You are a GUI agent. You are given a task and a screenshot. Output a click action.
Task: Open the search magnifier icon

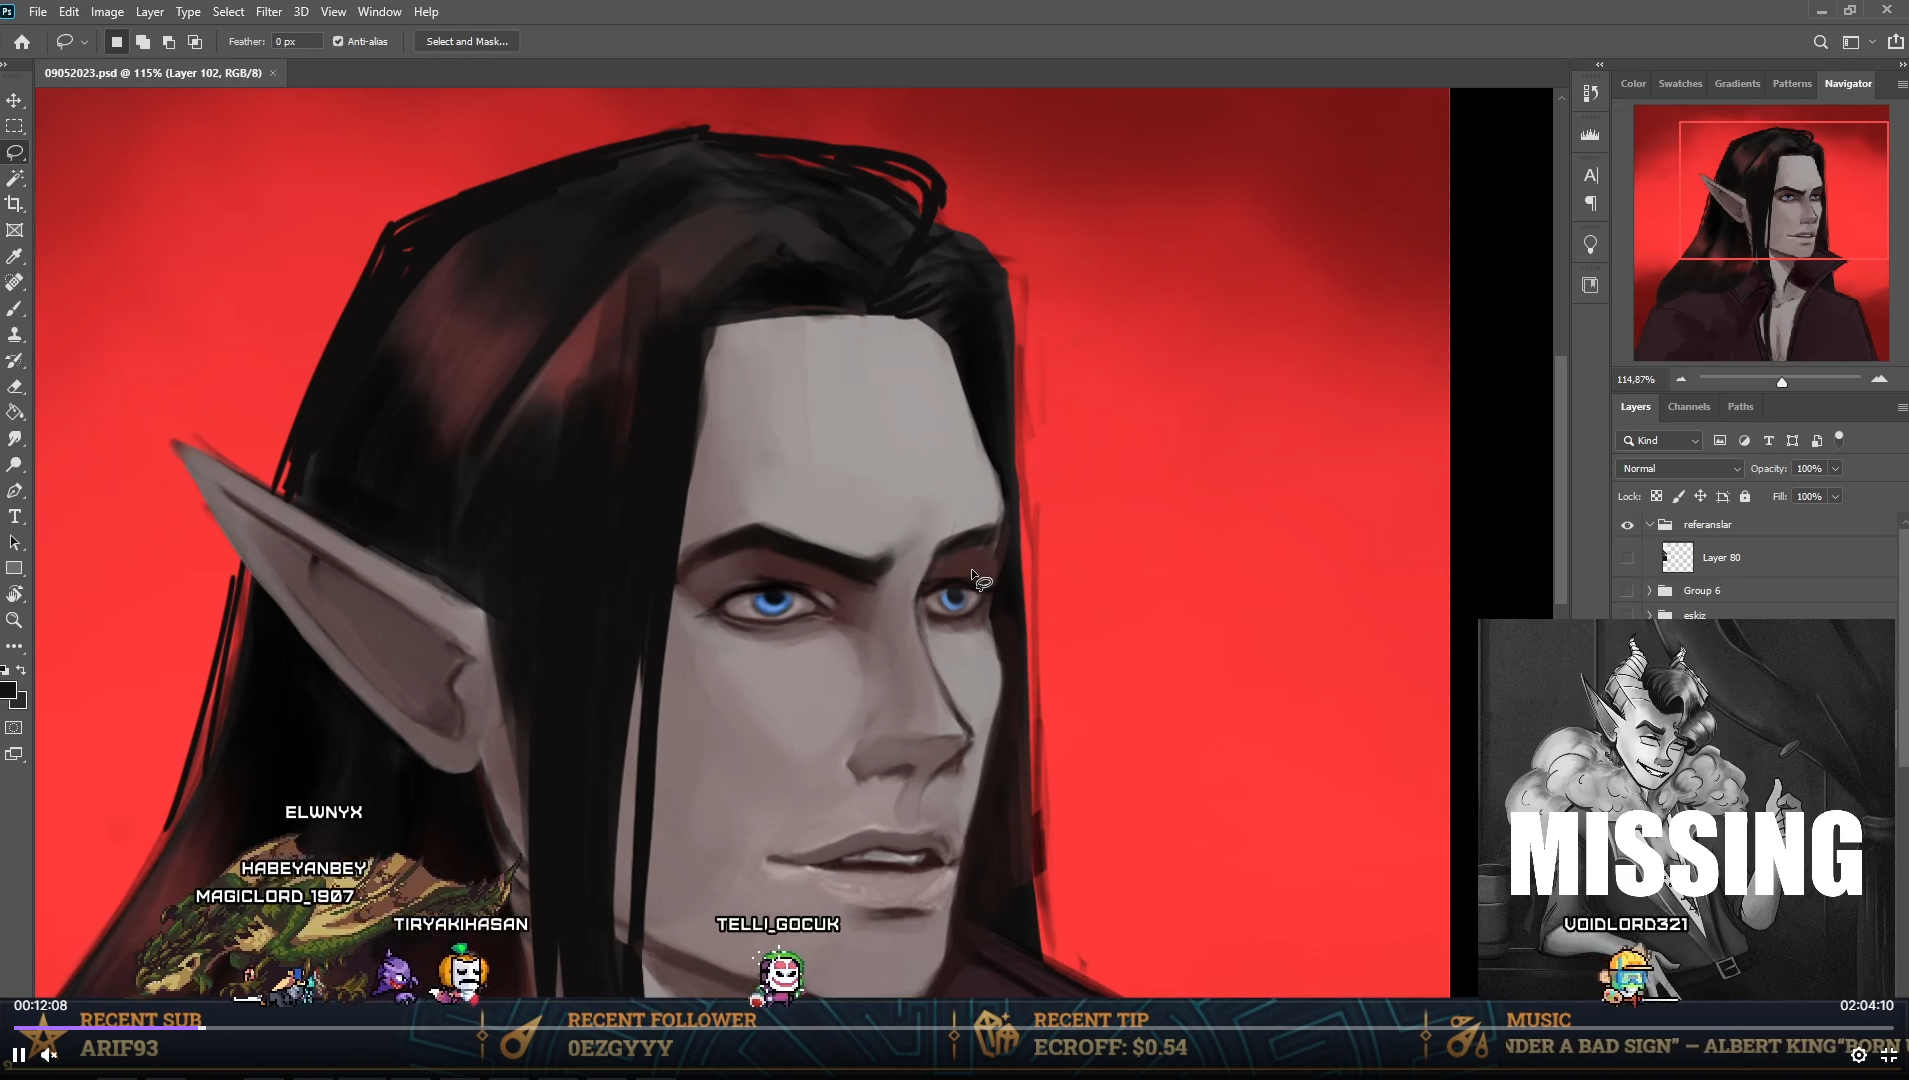point(1820,42)
